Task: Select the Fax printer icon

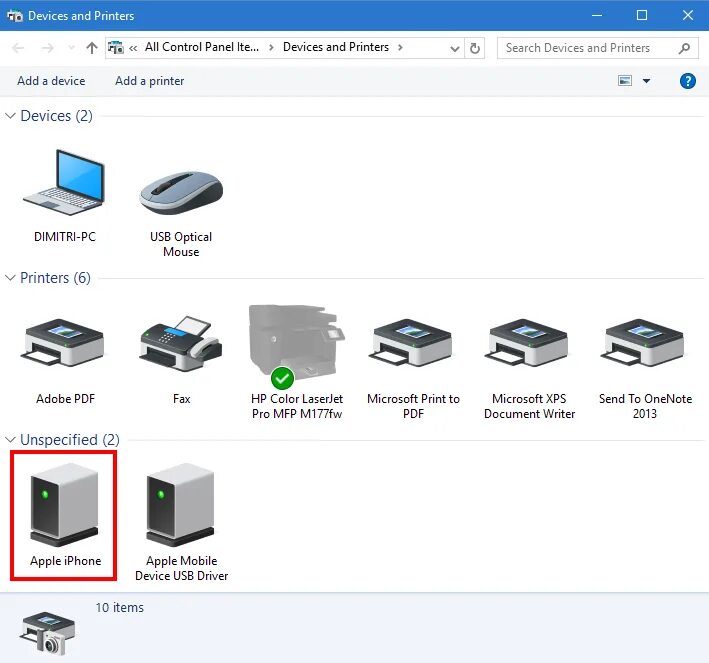Action: coord(181,344)
